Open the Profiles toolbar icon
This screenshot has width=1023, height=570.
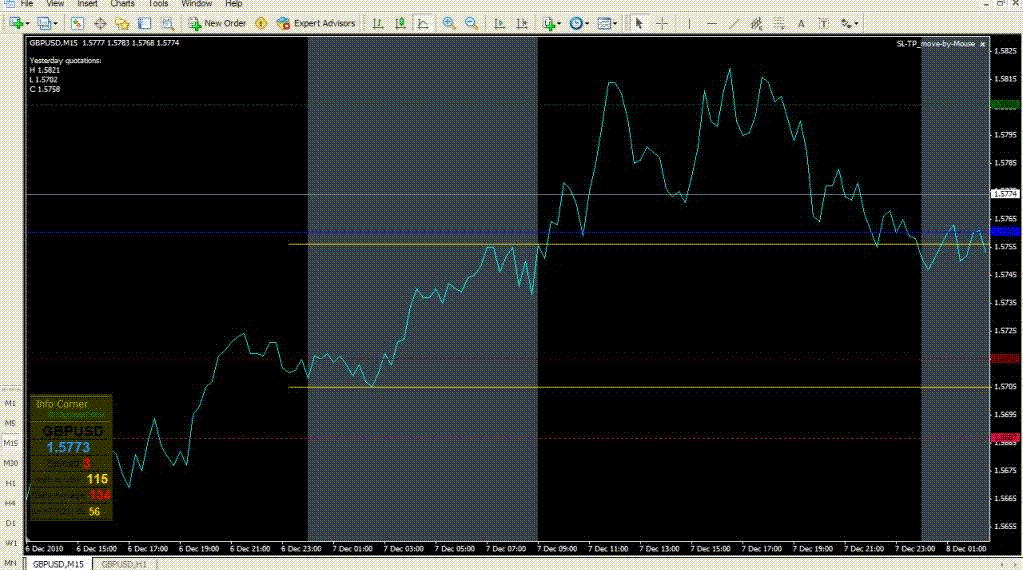[x=44, y=23]
